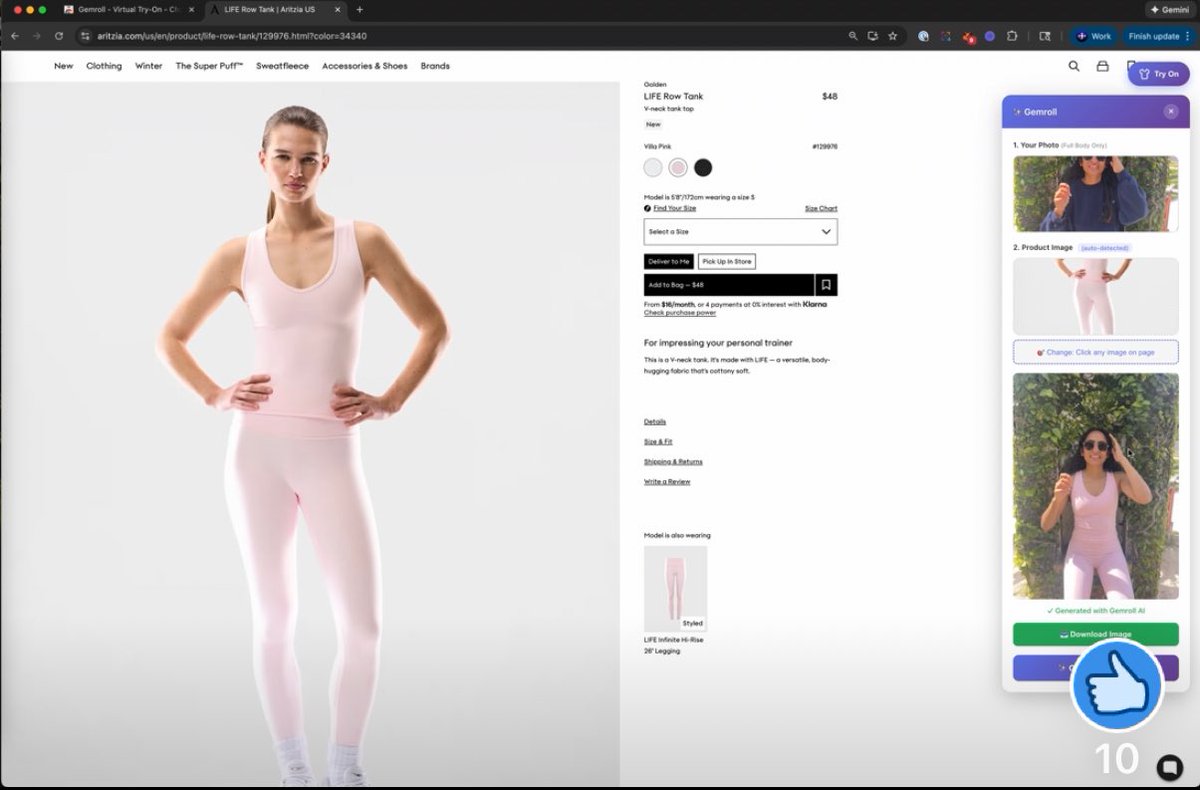Select the LIFE Row Tank Aritzia tab
Viewport: 1200px width, 790px height.
click(277, 9)
